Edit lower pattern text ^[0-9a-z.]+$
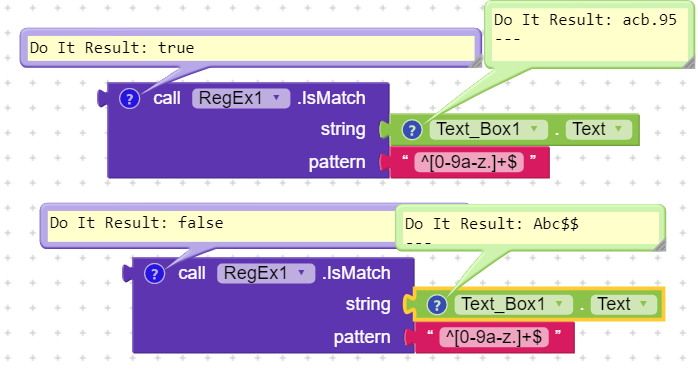 click(x=494, y=337)
